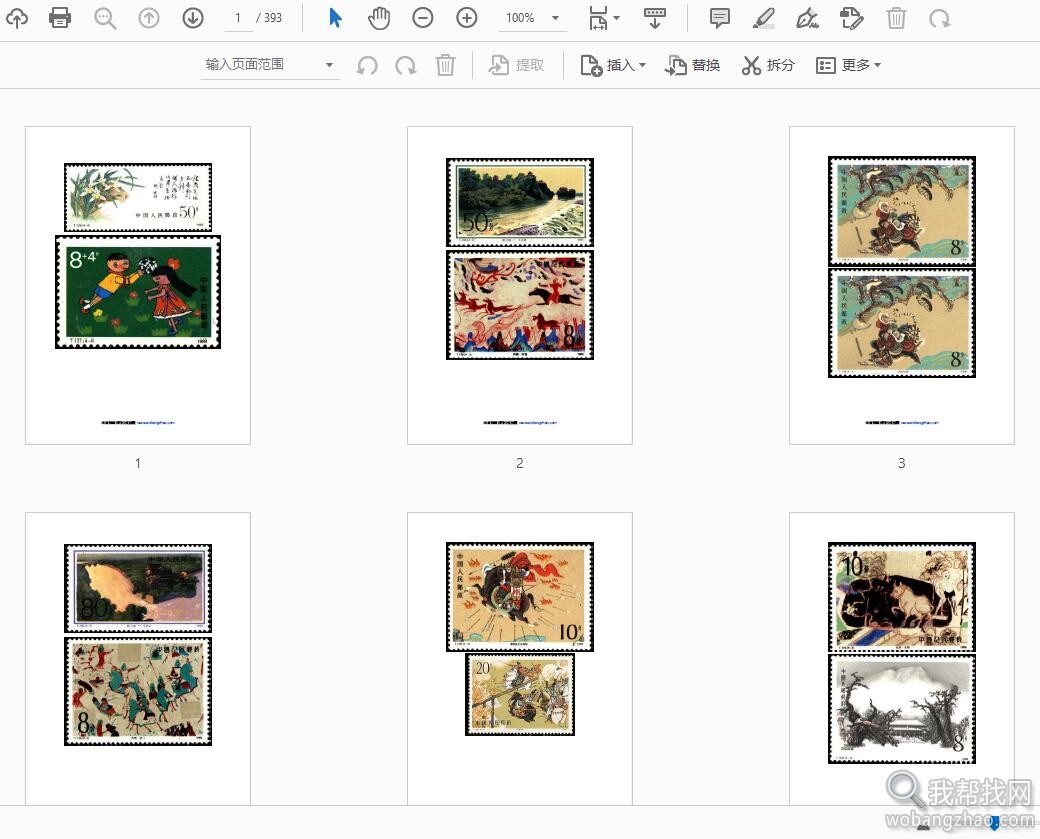The image size is (1040, 839).
Task: Zoom out with the minus icon
Action: click(422, 18)
